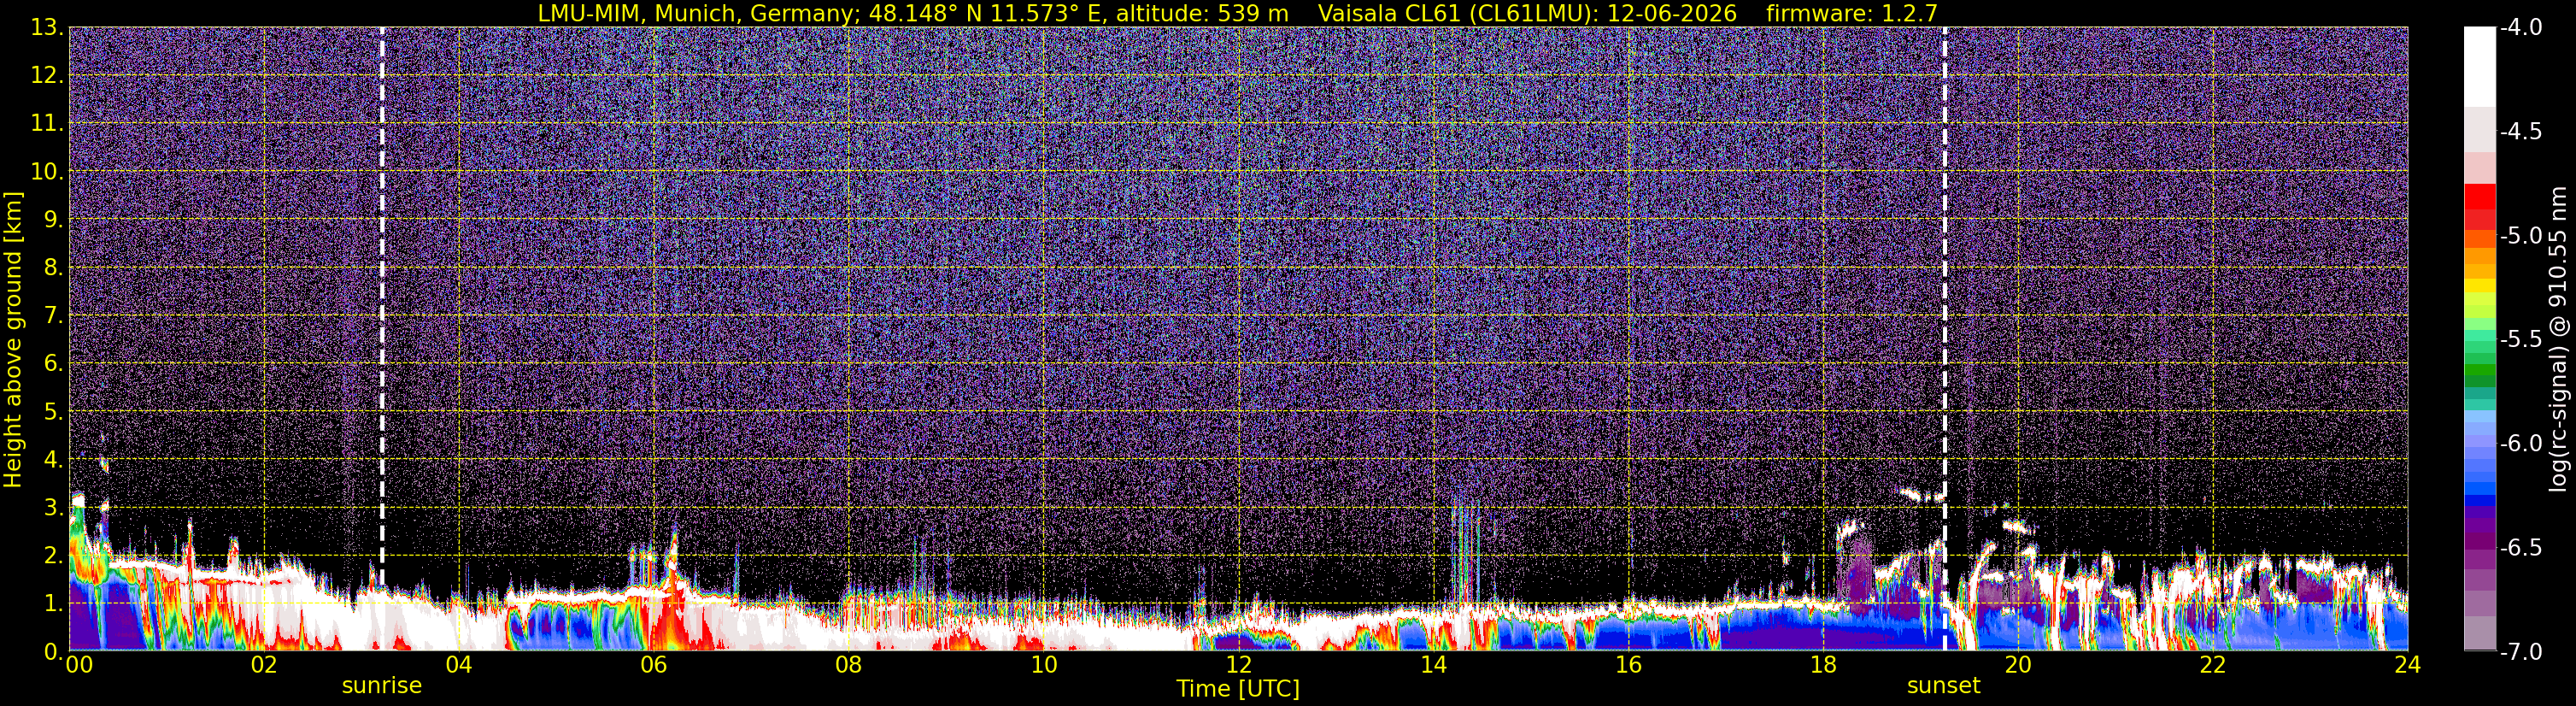Click the white segment of the colorbar
The width and height of the screenshot is (2576, 706).
pos(2479,66)
